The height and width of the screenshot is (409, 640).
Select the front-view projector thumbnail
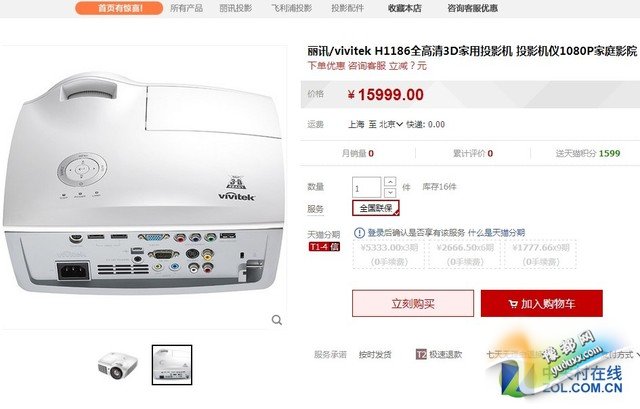(118, 365)
